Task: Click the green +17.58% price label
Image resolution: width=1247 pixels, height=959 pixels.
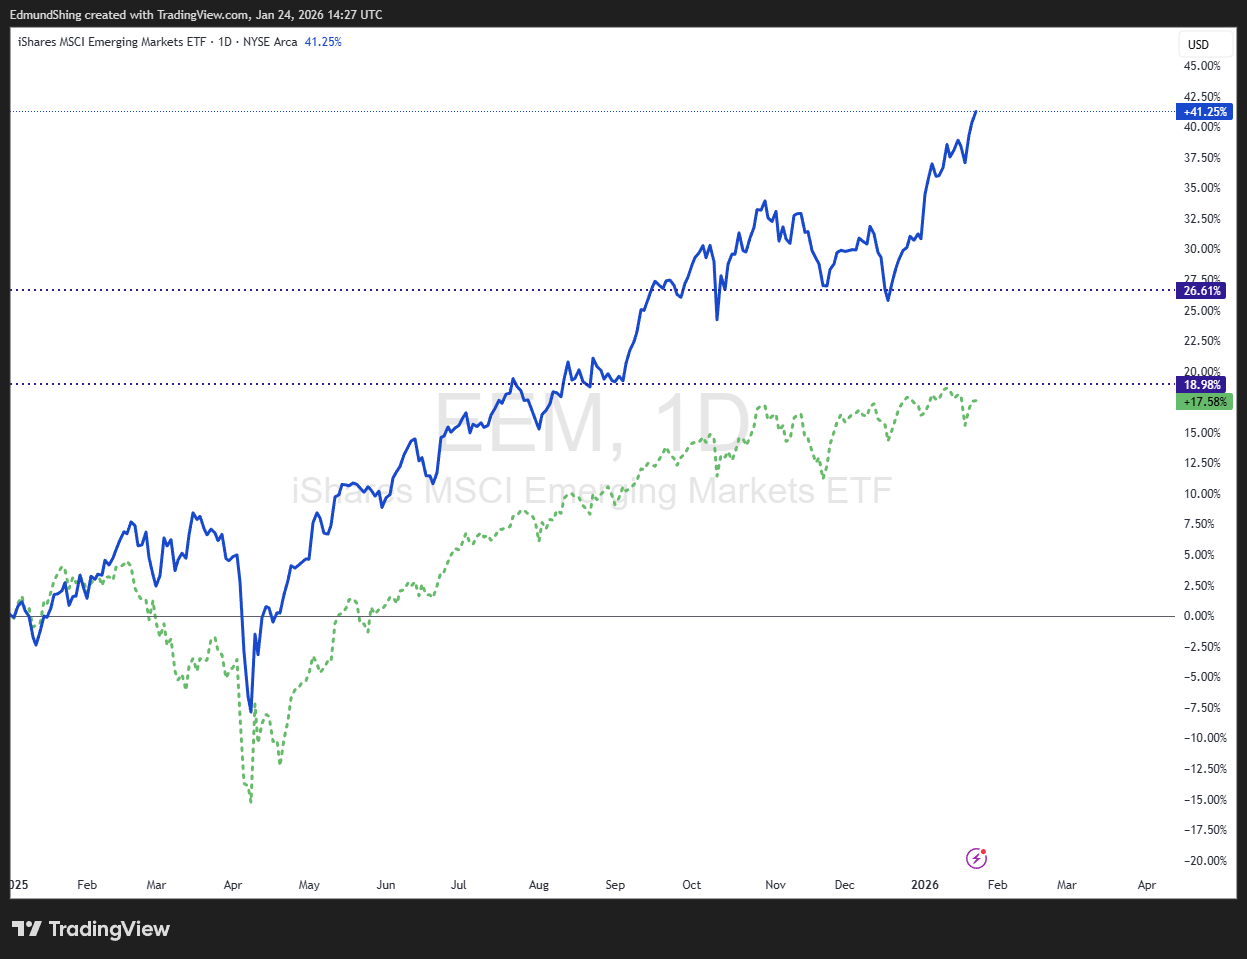Action: (x=1204, y=402)
